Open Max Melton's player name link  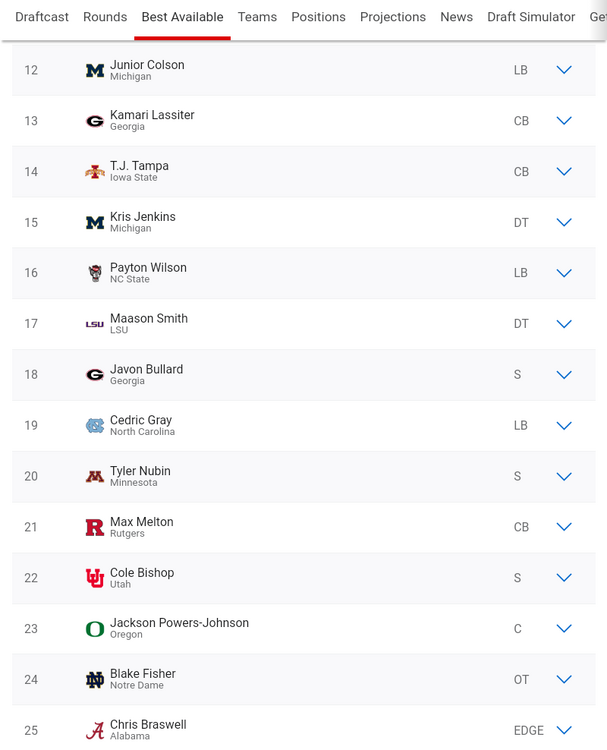pyautogui.click(x=139, y=522)
